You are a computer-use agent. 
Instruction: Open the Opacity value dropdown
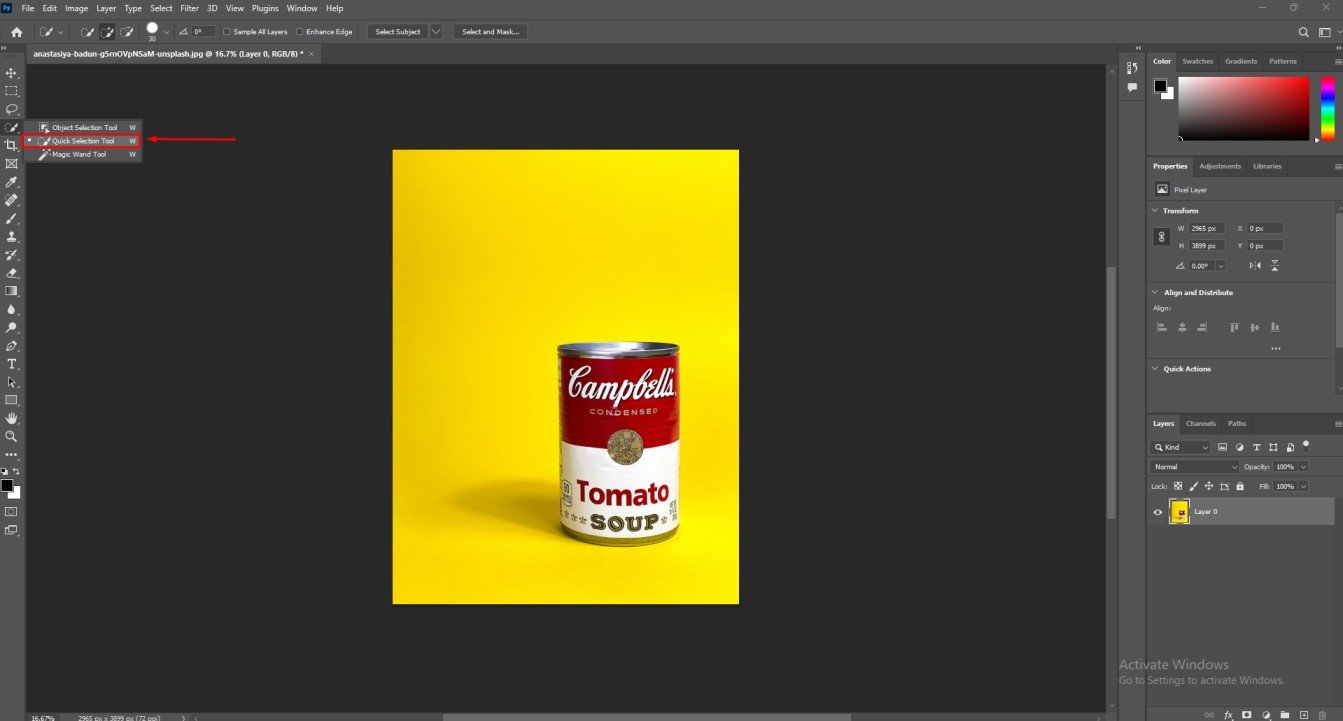click(x=1303, y=467)
